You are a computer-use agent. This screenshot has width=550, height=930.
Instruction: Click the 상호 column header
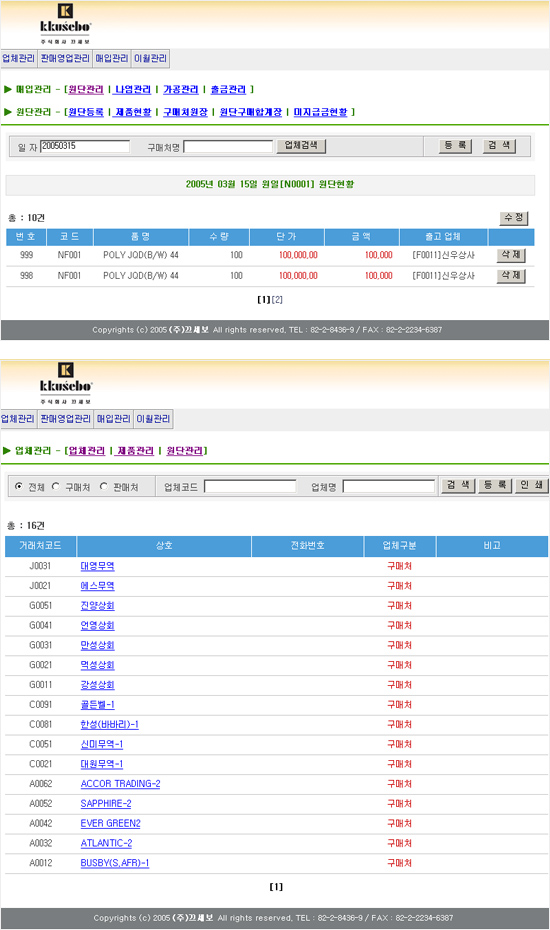(x=164, y=546)
